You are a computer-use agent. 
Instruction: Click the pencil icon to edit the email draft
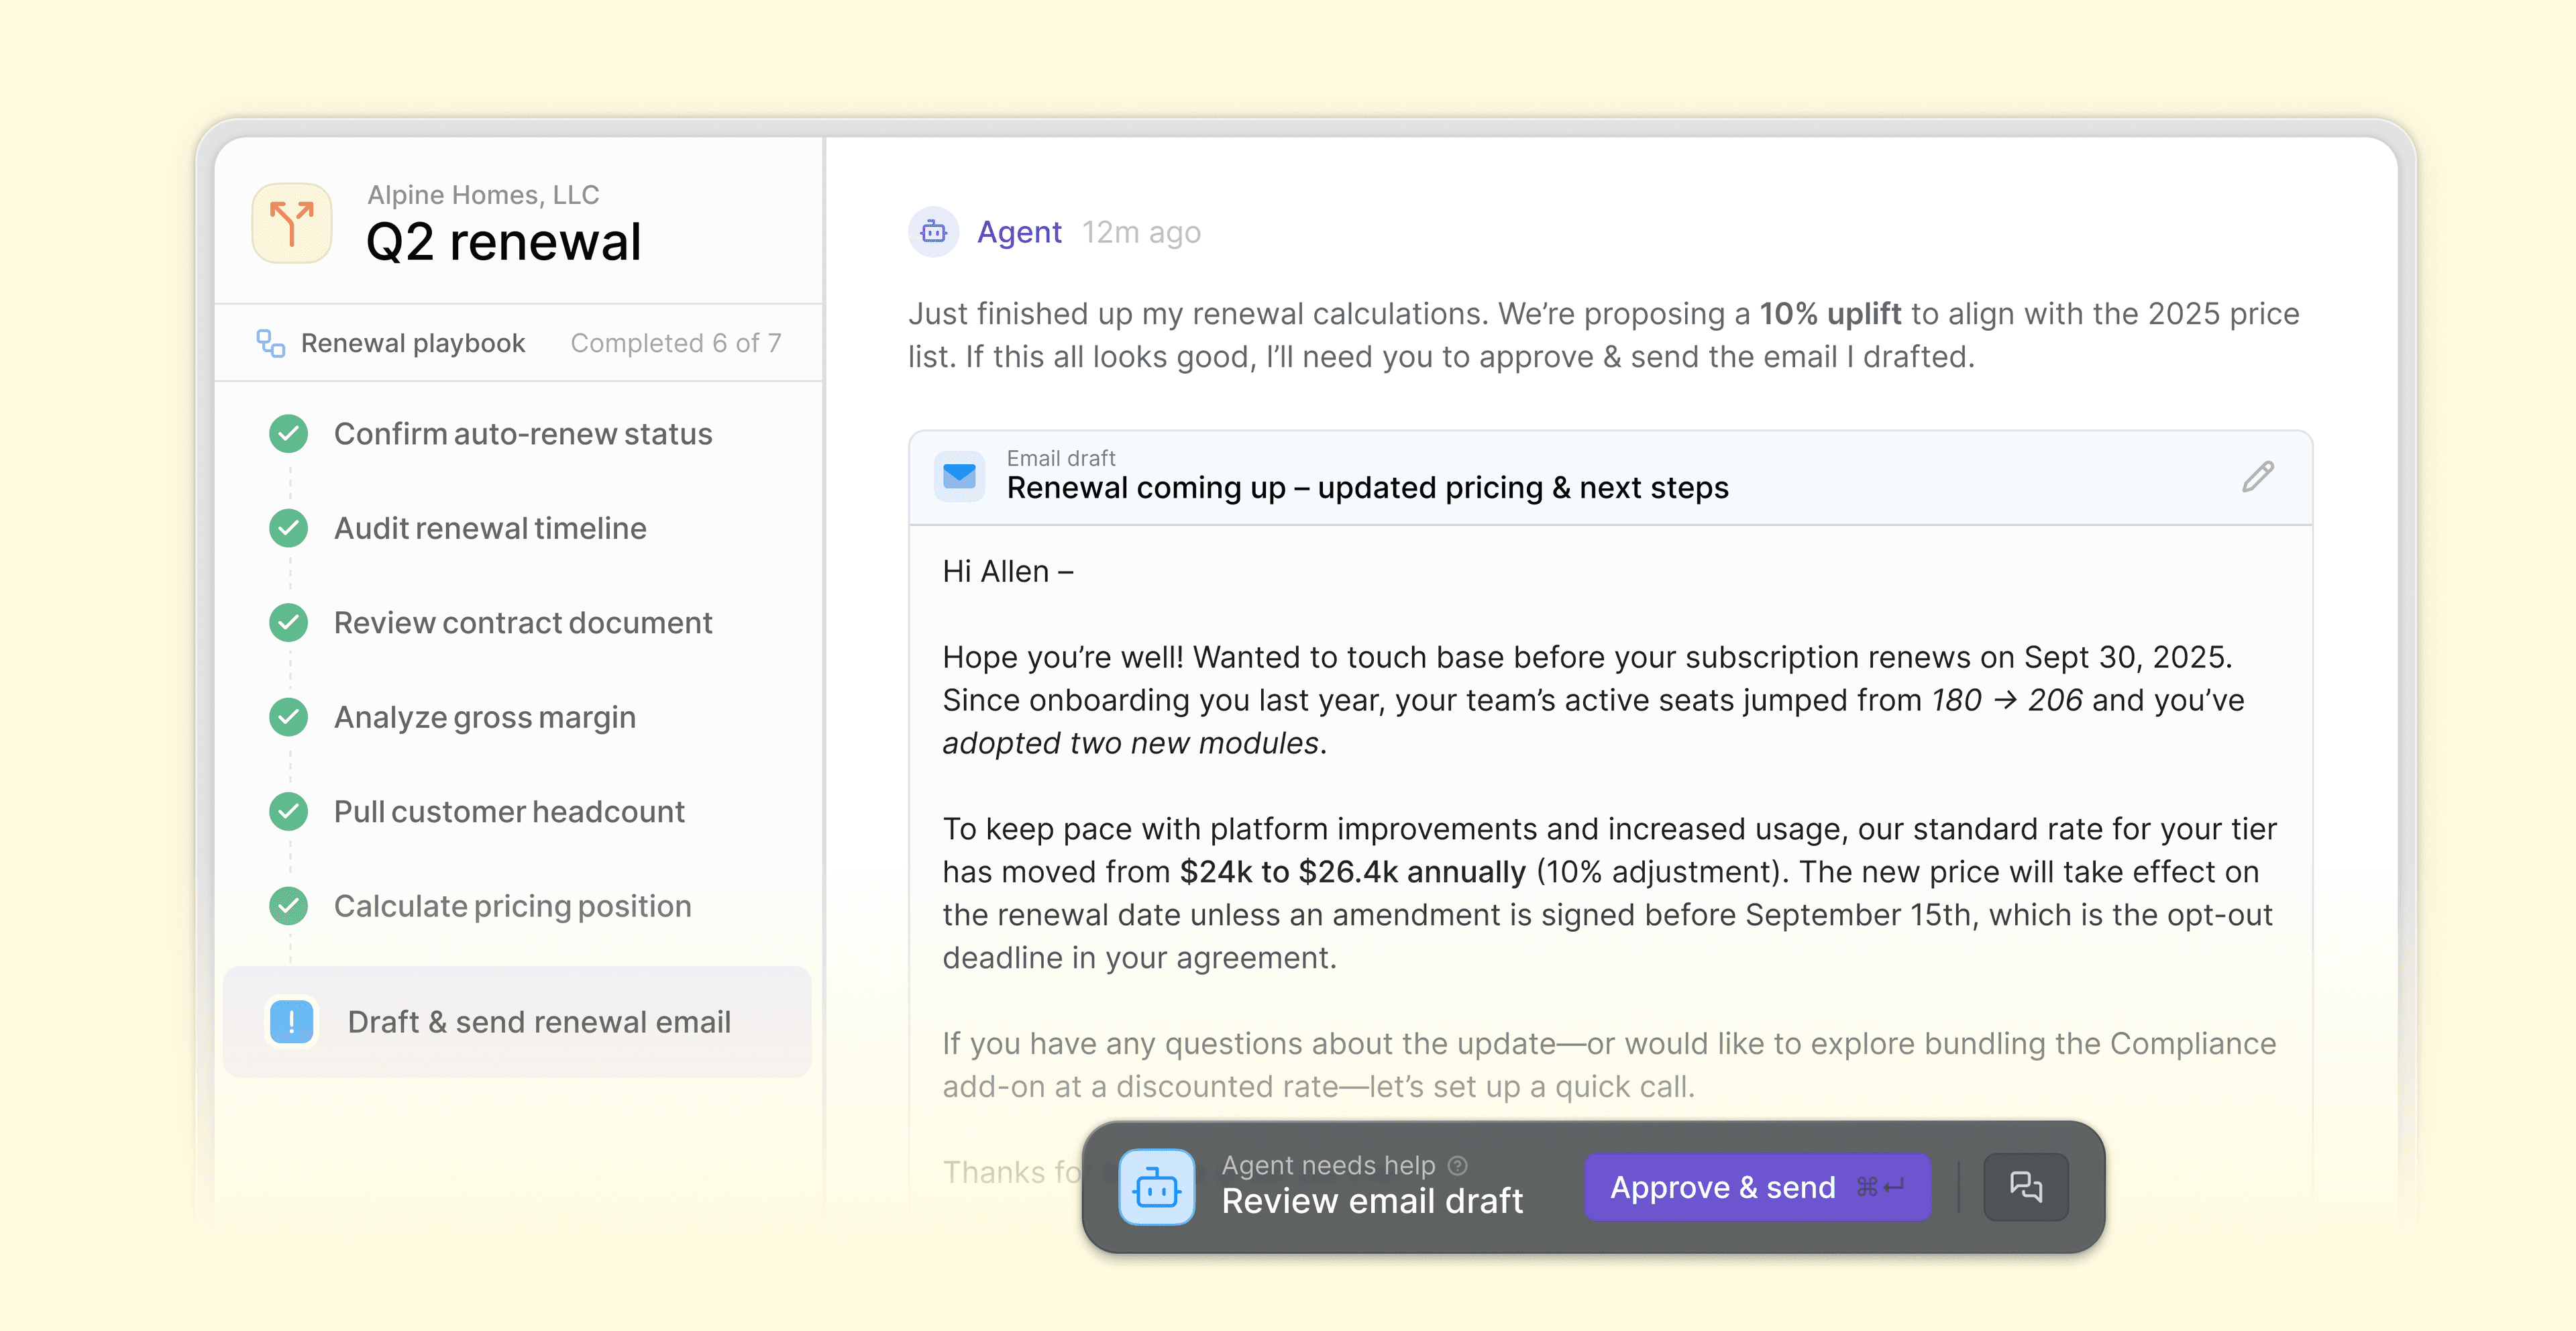tap(2257, 477)
